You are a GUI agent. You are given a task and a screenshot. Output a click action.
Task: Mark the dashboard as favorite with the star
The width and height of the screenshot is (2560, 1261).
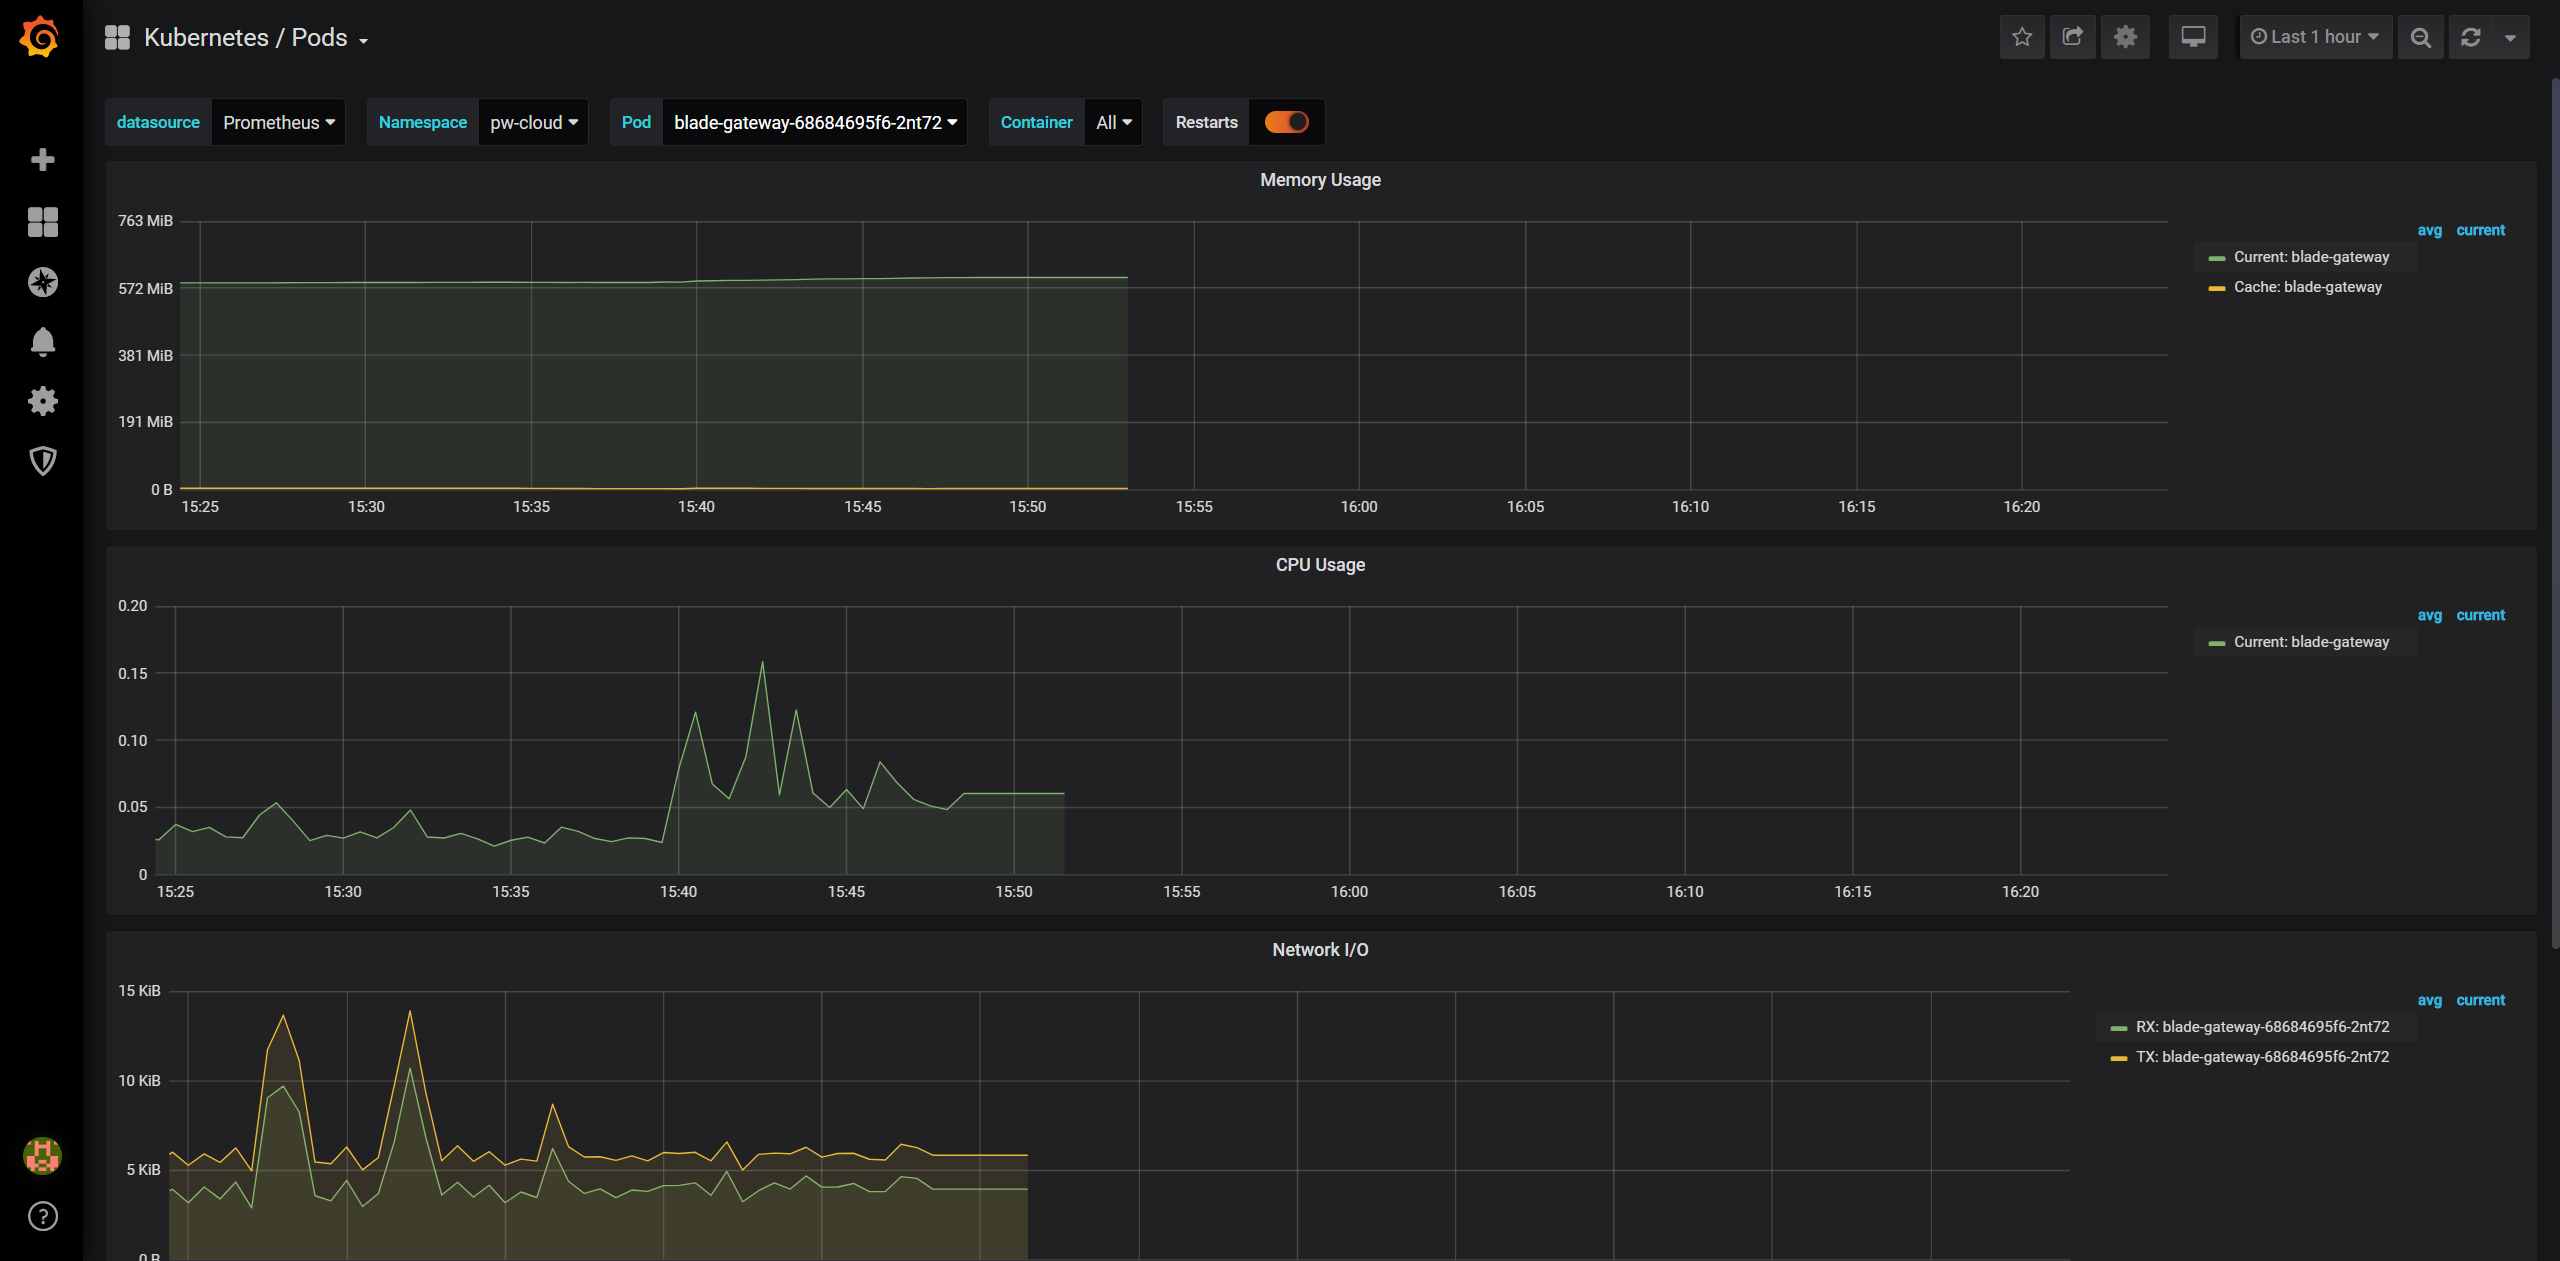click(x=2021, y=37)
